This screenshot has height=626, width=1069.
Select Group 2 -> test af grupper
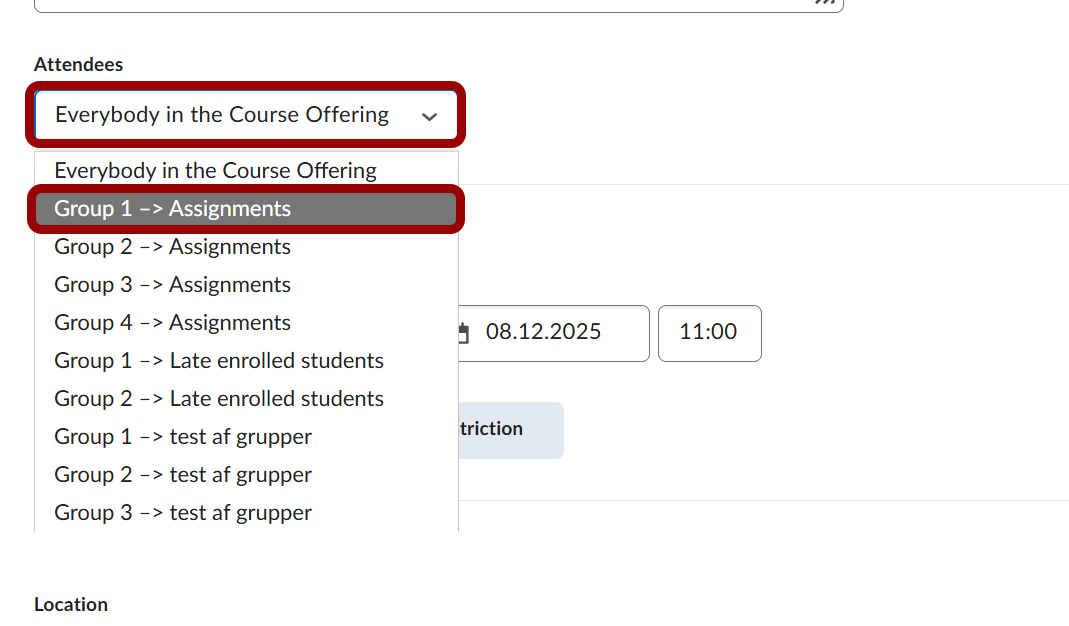click(183, 475)
